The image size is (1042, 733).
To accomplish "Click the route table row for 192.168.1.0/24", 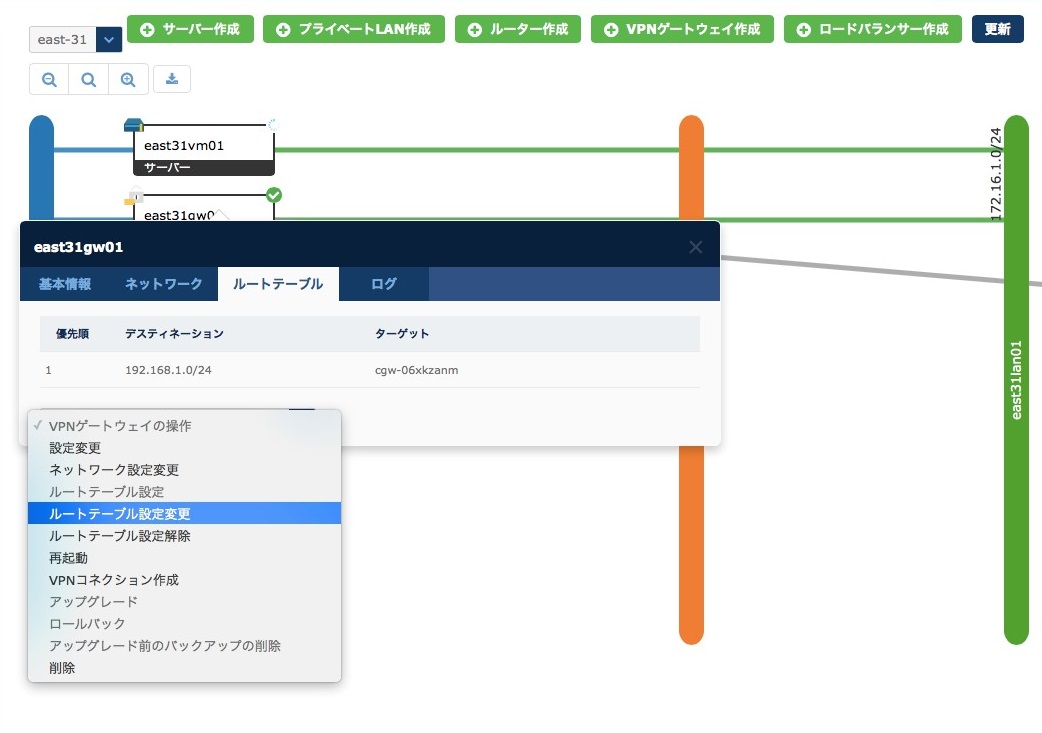I will click(370, 370).
